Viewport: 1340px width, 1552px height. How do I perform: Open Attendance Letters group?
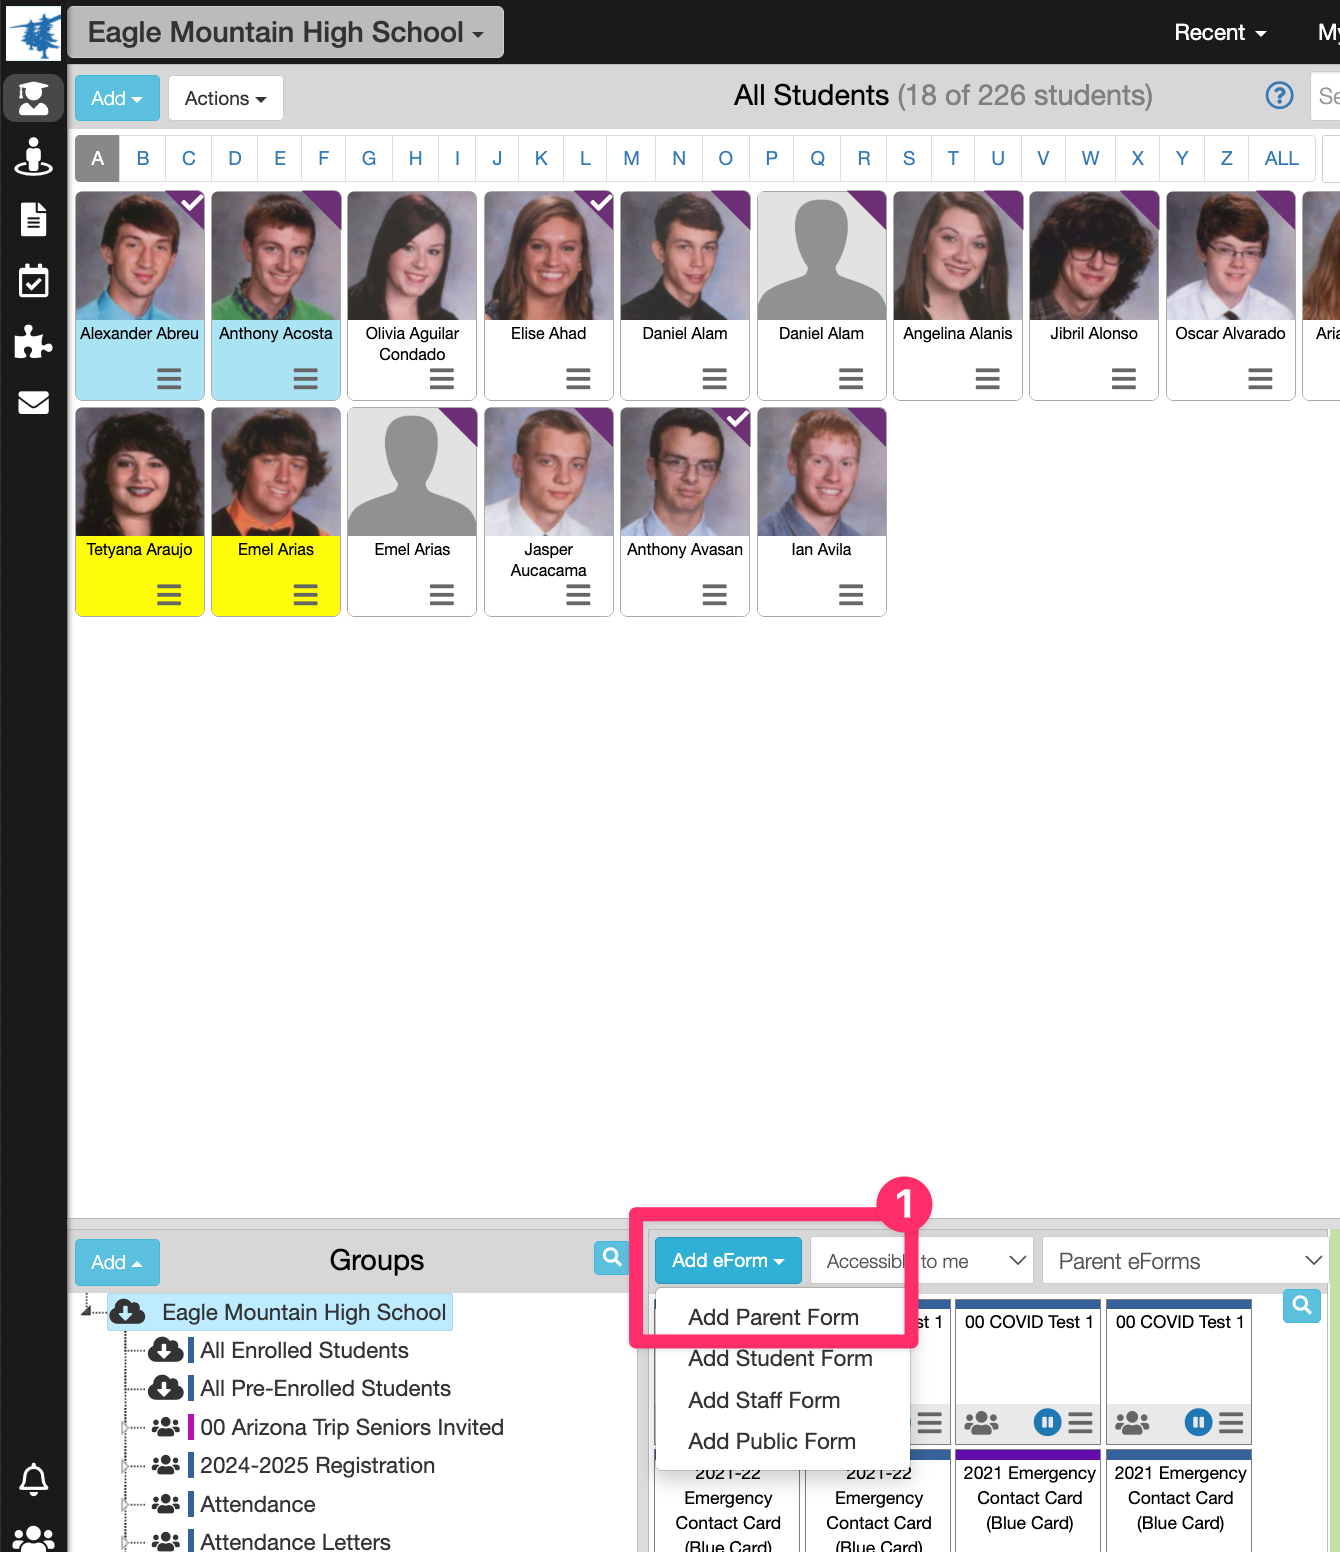click(295, 1542)
